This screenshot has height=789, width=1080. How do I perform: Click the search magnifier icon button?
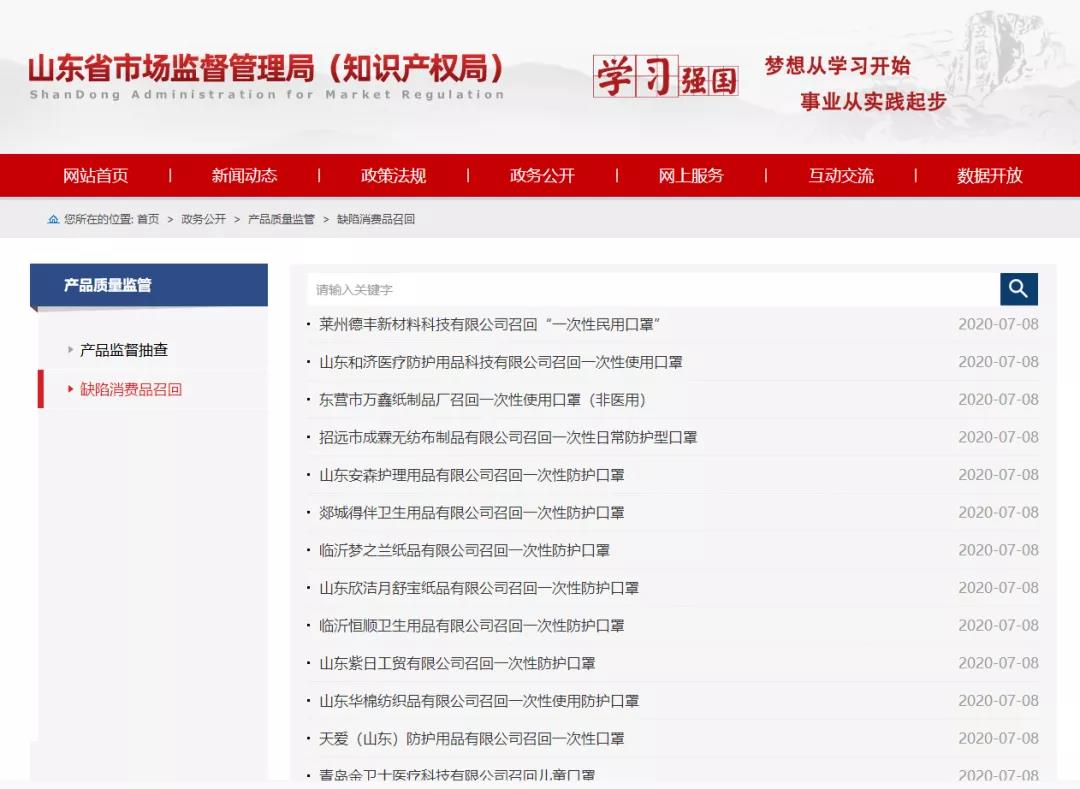tap(1018, 289)
